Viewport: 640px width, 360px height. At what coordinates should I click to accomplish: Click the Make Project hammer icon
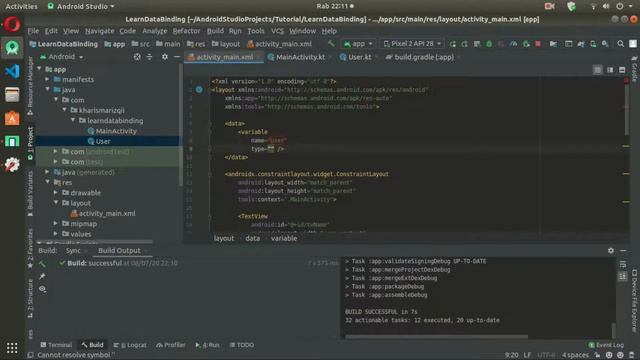click(331, 44)
